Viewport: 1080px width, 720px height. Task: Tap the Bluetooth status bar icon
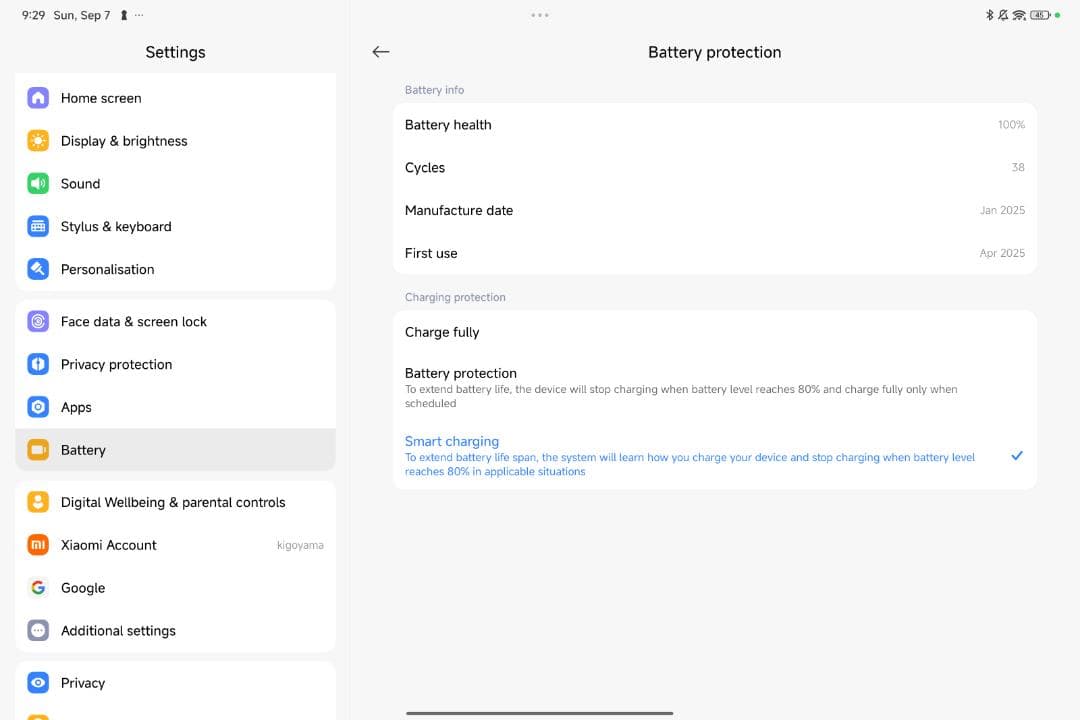tap(990, 14)
